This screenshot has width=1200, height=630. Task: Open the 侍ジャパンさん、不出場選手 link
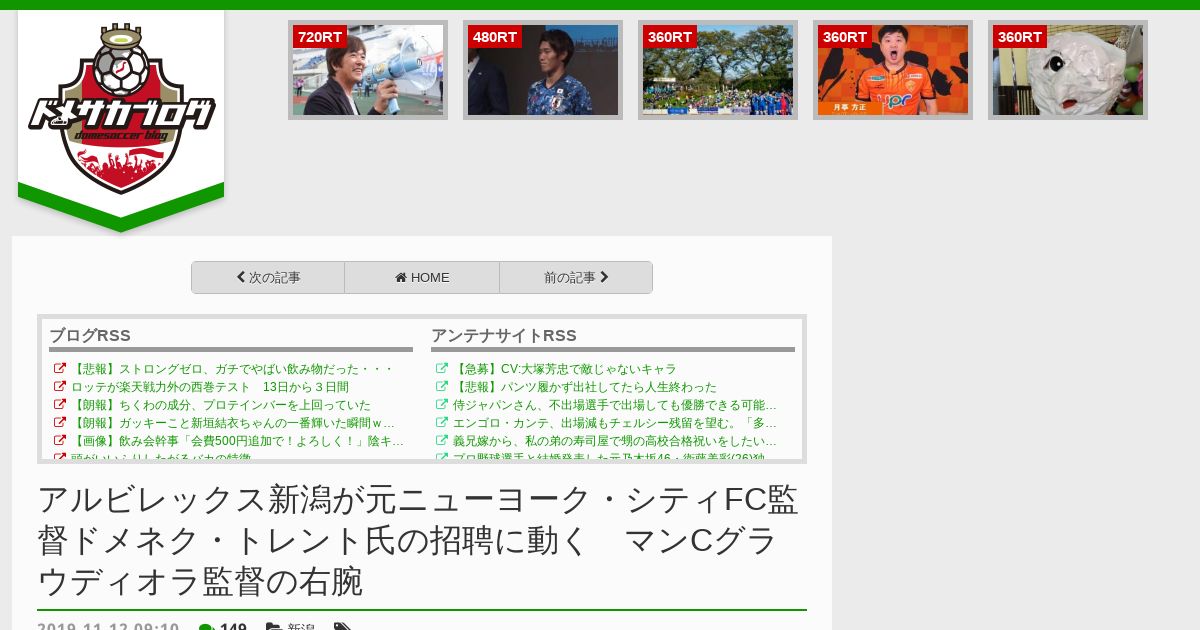[x=615, y=405]
